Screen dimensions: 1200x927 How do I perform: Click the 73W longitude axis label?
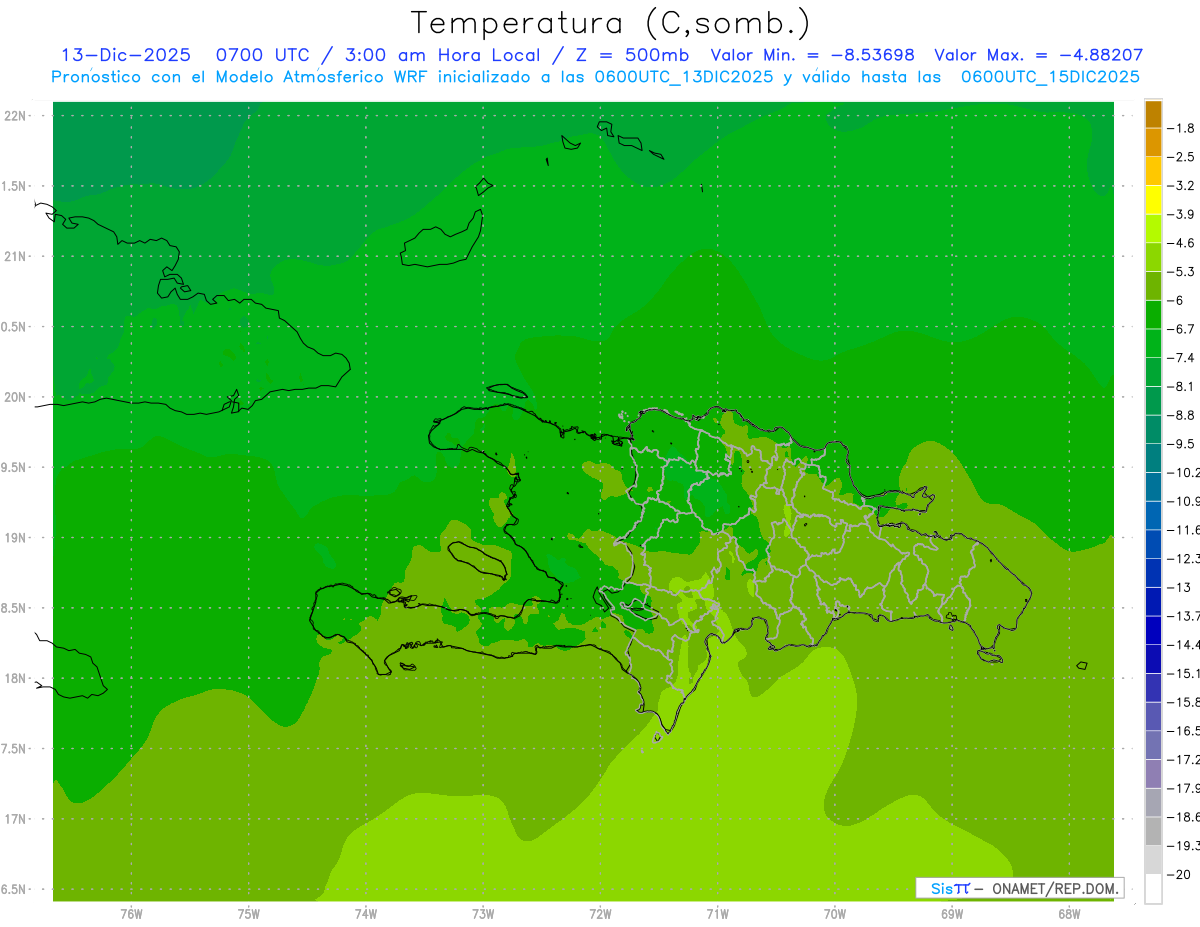coord(483,913)
